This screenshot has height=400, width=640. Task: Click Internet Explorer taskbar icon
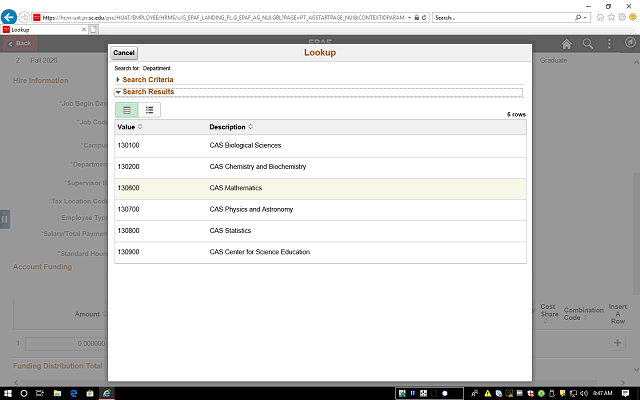point(107,393)
